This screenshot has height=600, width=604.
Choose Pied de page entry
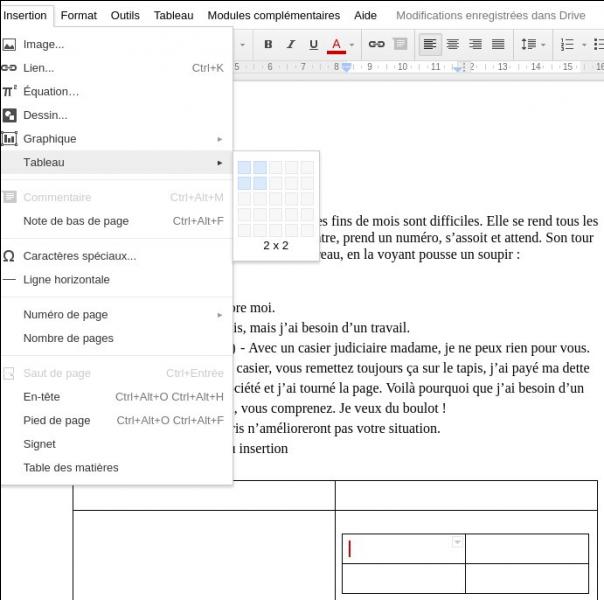(x=117, y=420)
